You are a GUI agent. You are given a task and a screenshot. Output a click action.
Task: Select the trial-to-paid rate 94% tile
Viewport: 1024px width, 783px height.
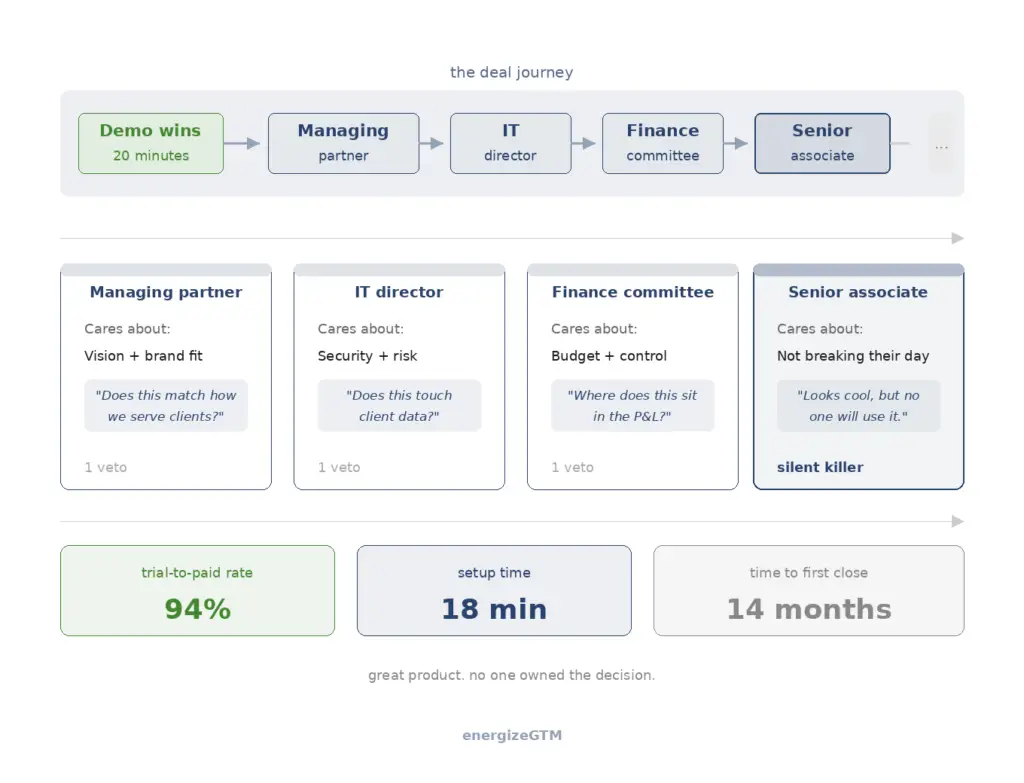(x=197, y=591)
